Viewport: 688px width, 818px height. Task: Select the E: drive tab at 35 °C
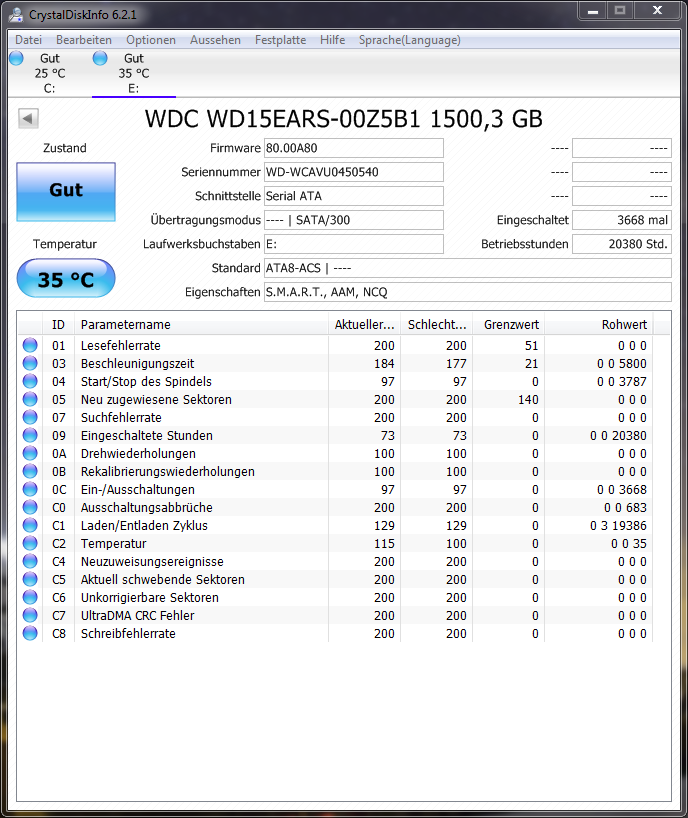[134, 73]
